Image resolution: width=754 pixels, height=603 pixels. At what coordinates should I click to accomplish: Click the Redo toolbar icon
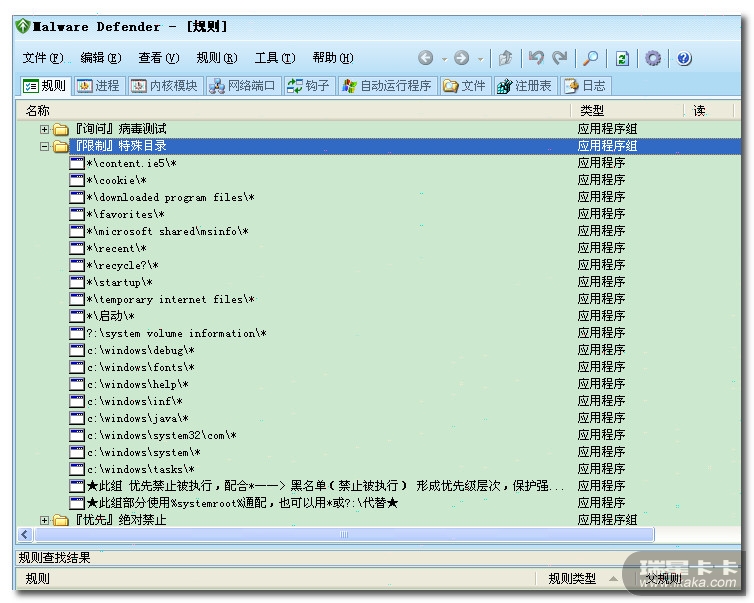(559, 58)
